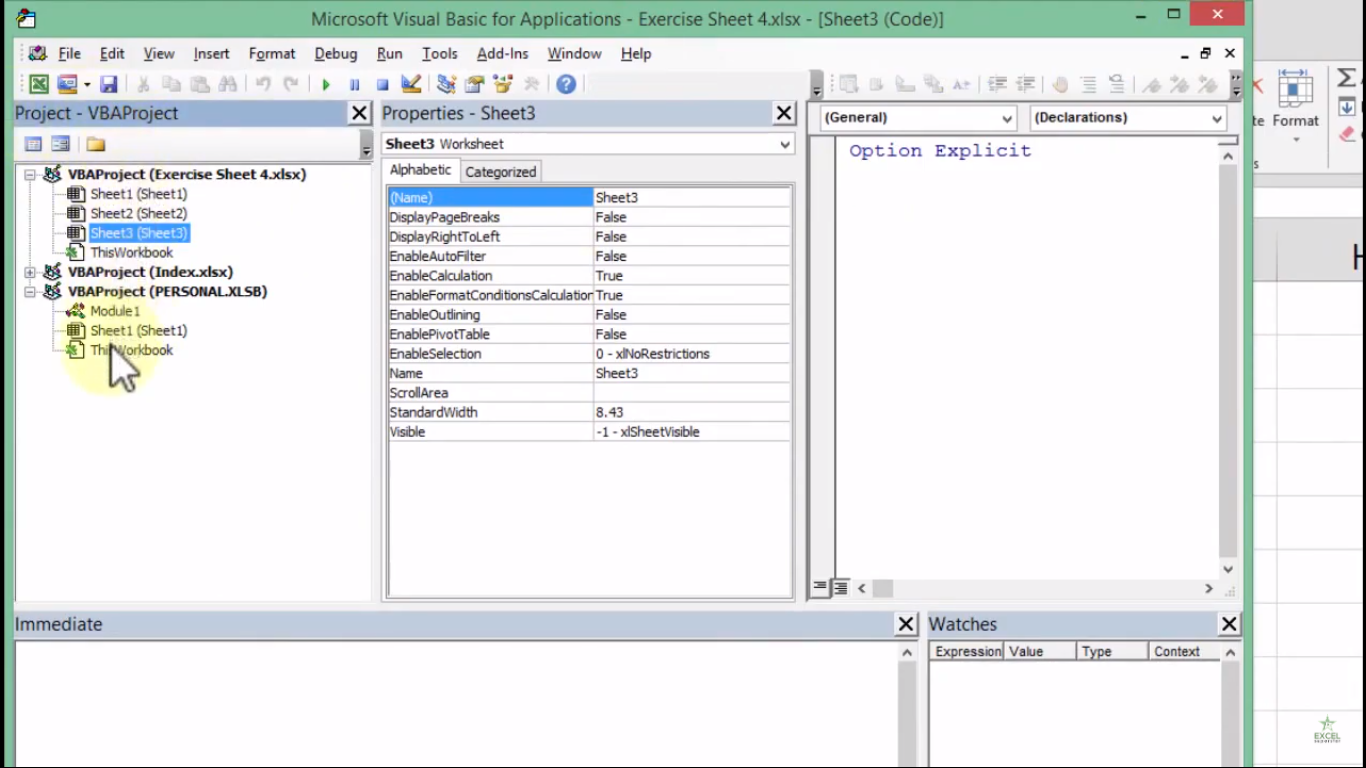Screen dimensions: 1366x768
Task: Click the Cut scissors icon
Action: 143,85
